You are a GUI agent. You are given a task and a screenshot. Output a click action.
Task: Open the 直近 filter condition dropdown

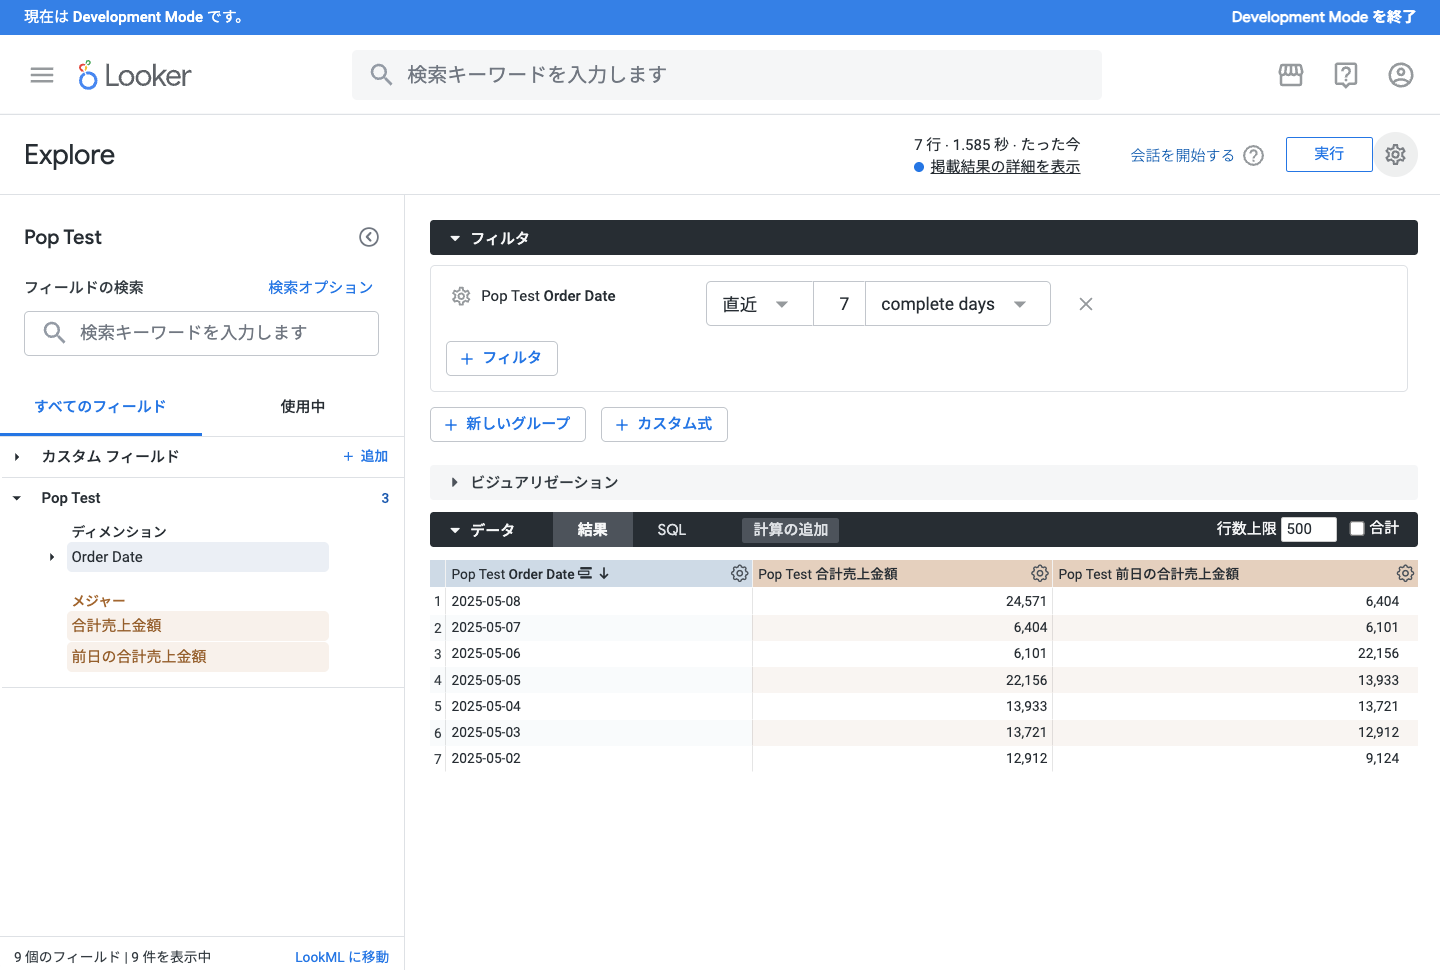[x=759, y=304]
